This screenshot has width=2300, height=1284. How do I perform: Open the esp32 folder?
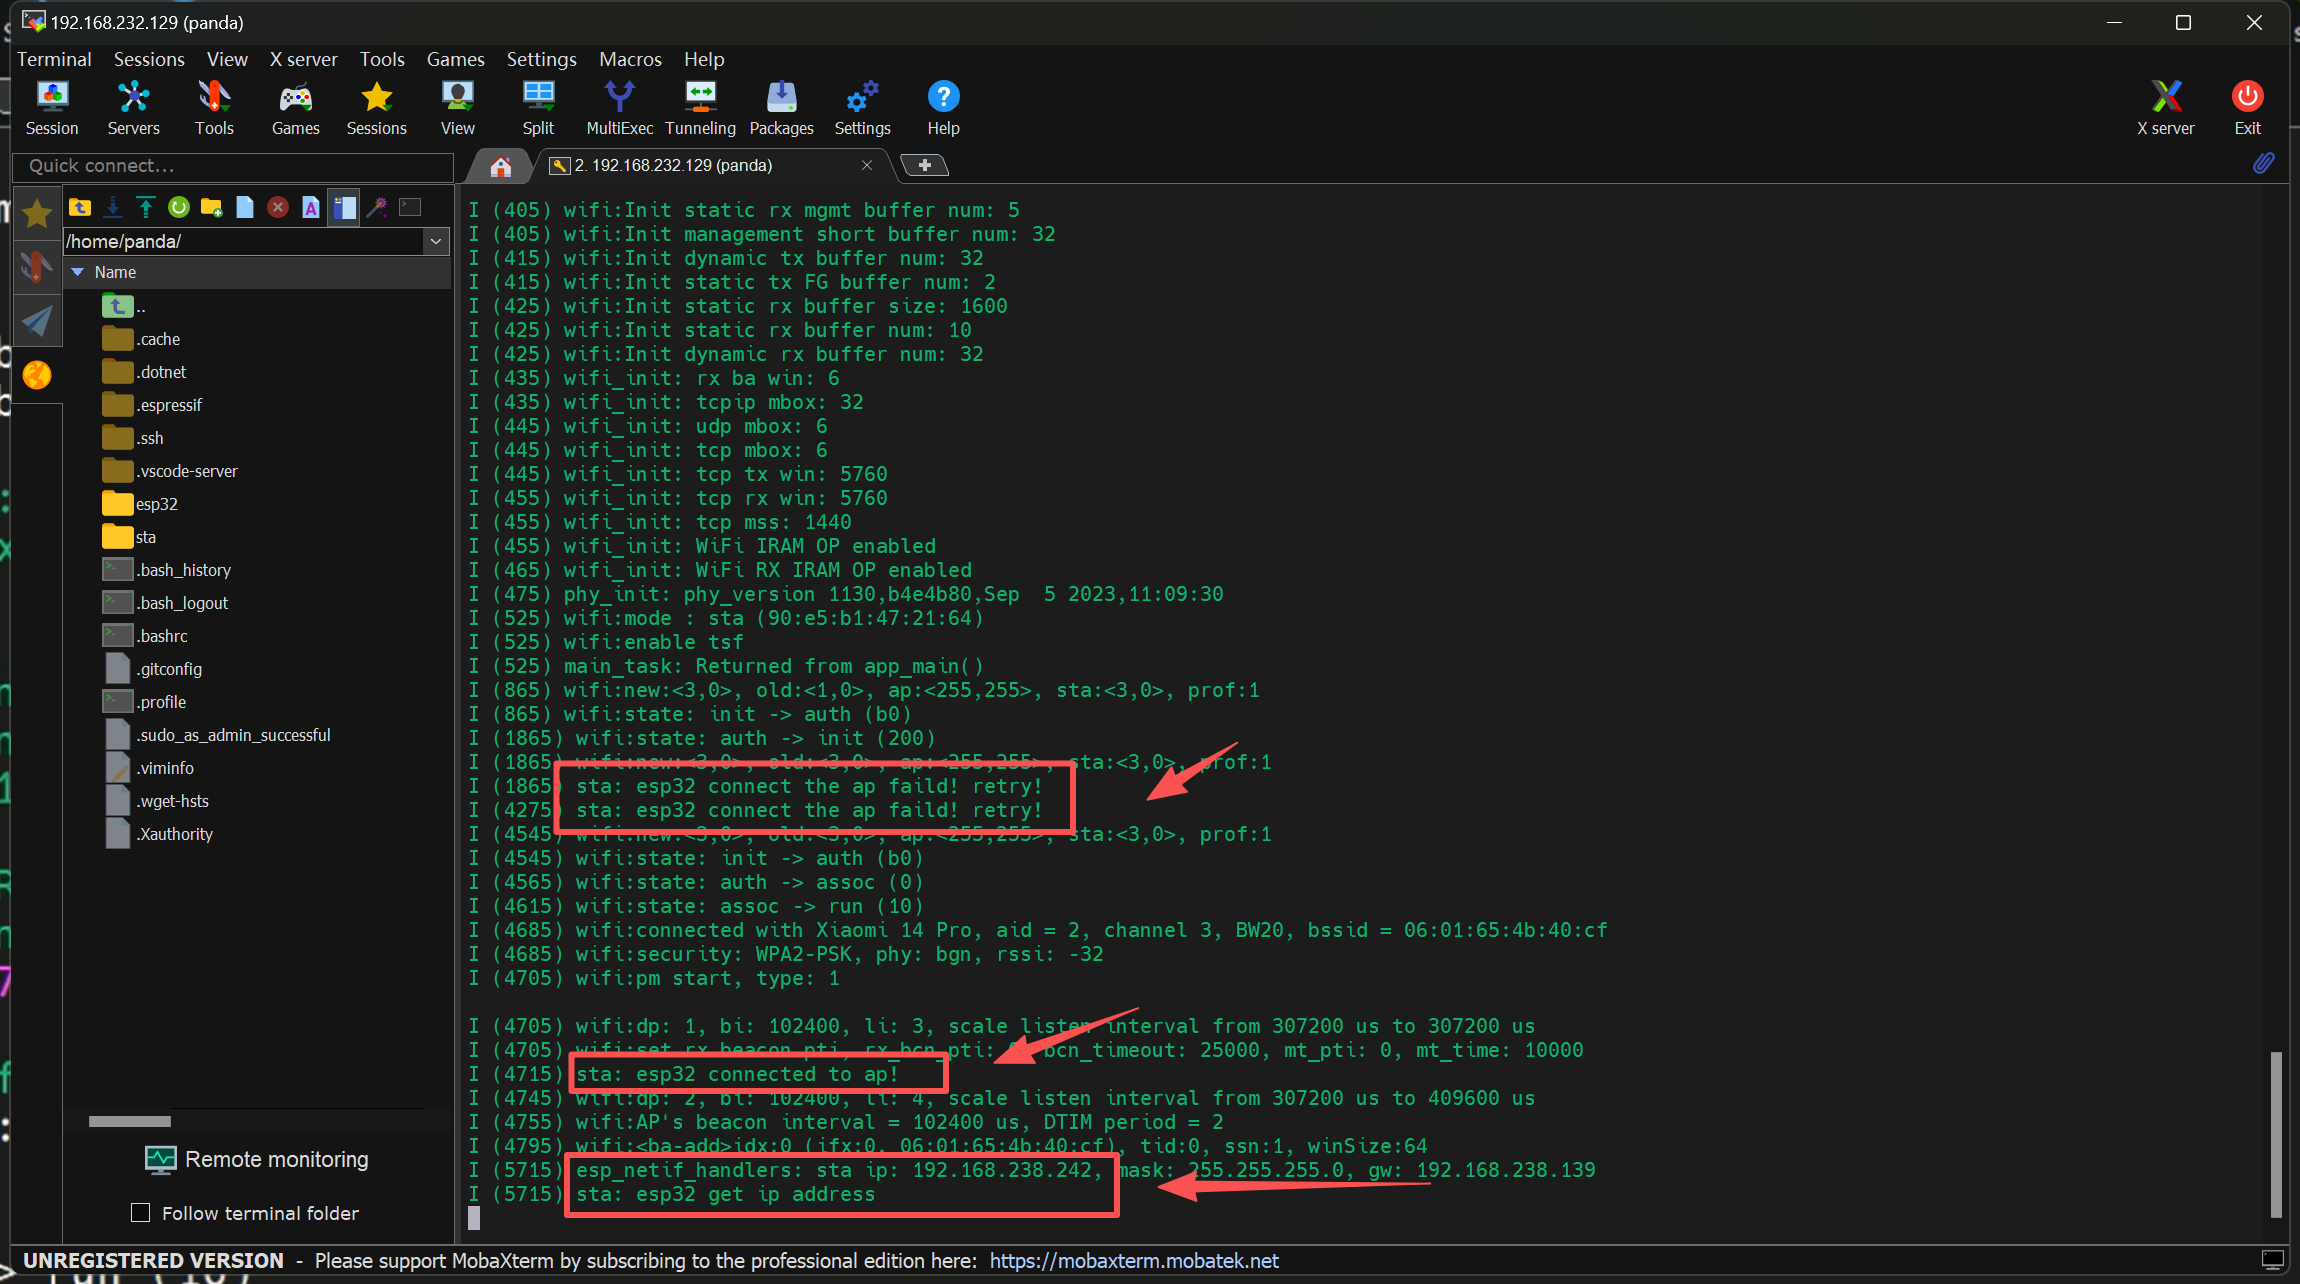pyautogui.click(x=156, y=504)
